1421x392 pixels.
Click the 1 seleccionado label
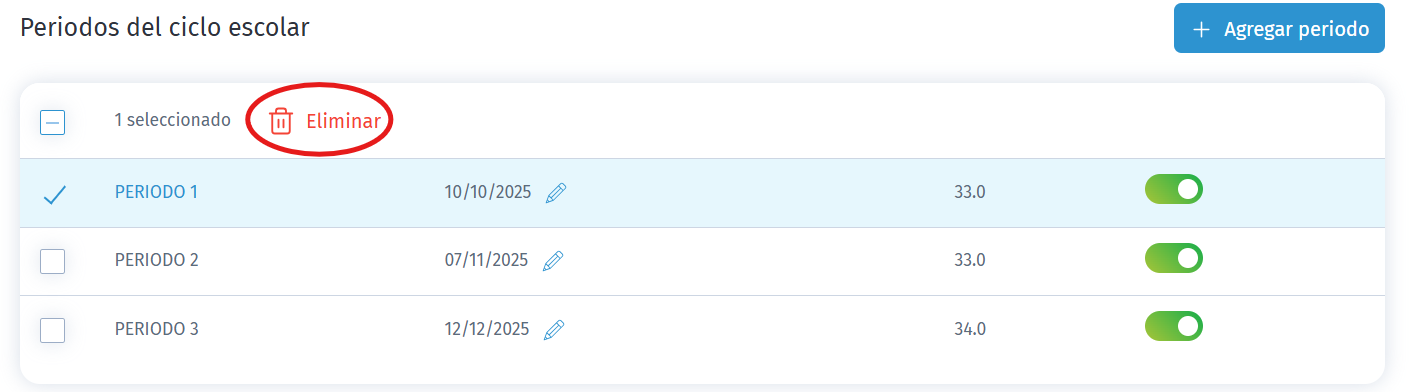tap(172, 120)
